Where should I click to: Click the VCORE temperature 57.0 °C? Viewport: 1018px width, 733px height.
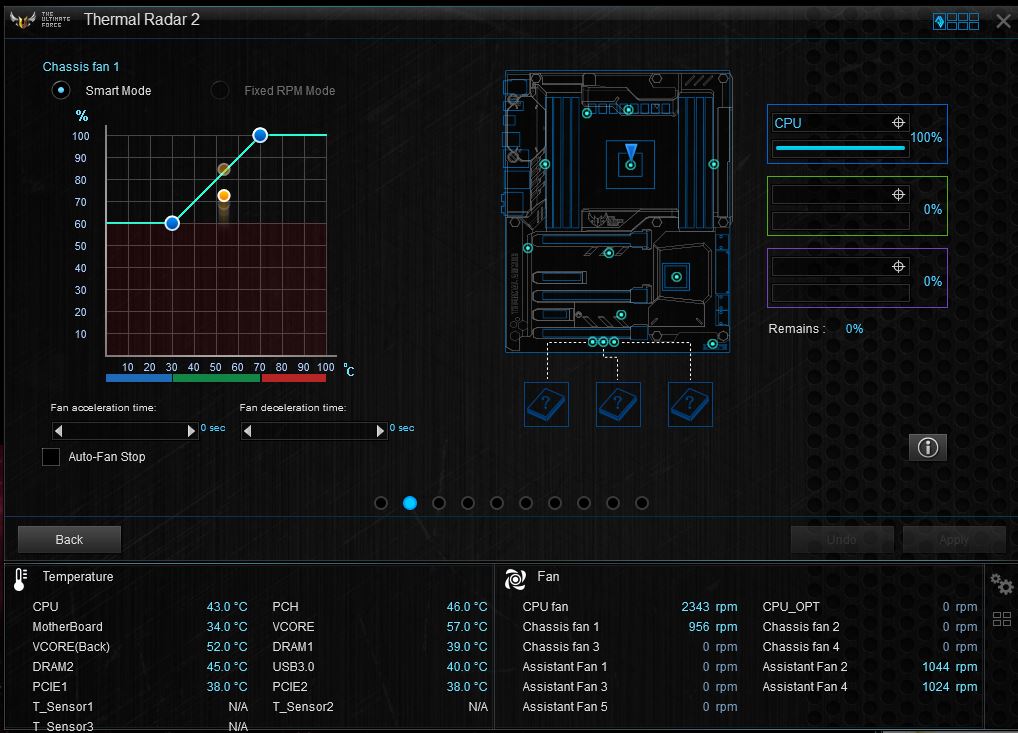pos(467,627)
